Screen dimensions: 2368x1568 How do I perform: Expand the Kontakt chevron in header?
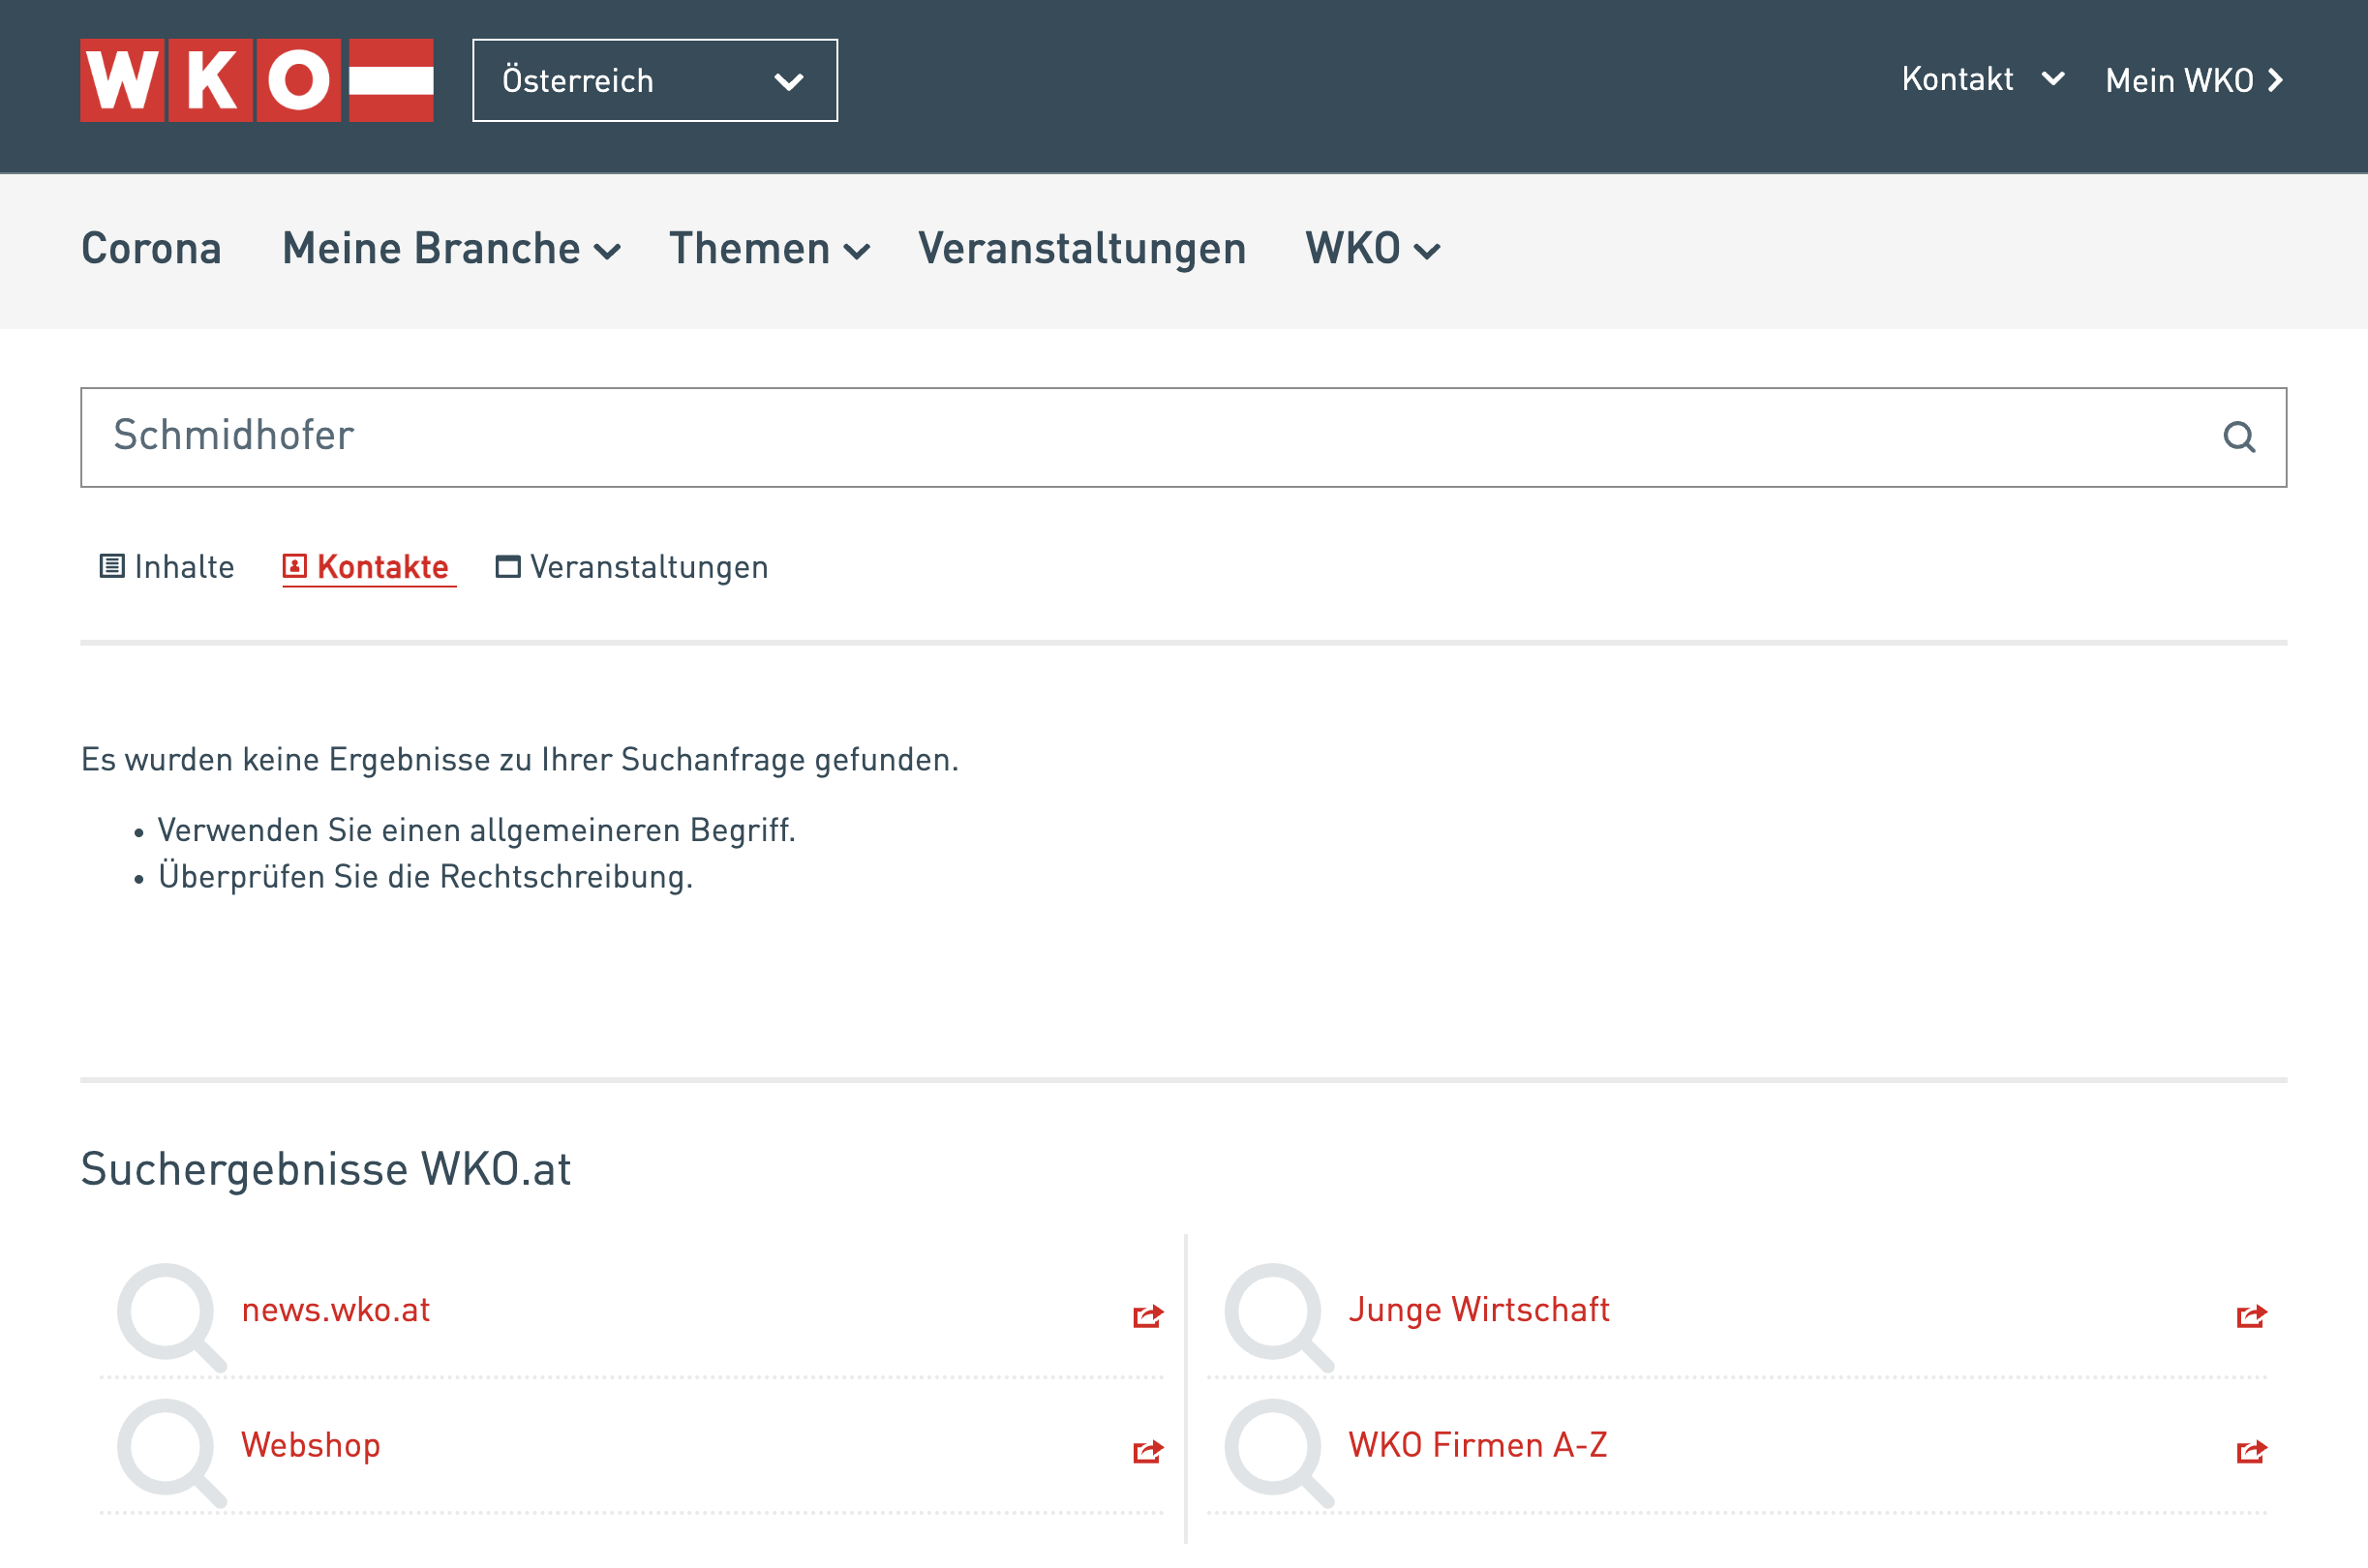point(2053,79)
